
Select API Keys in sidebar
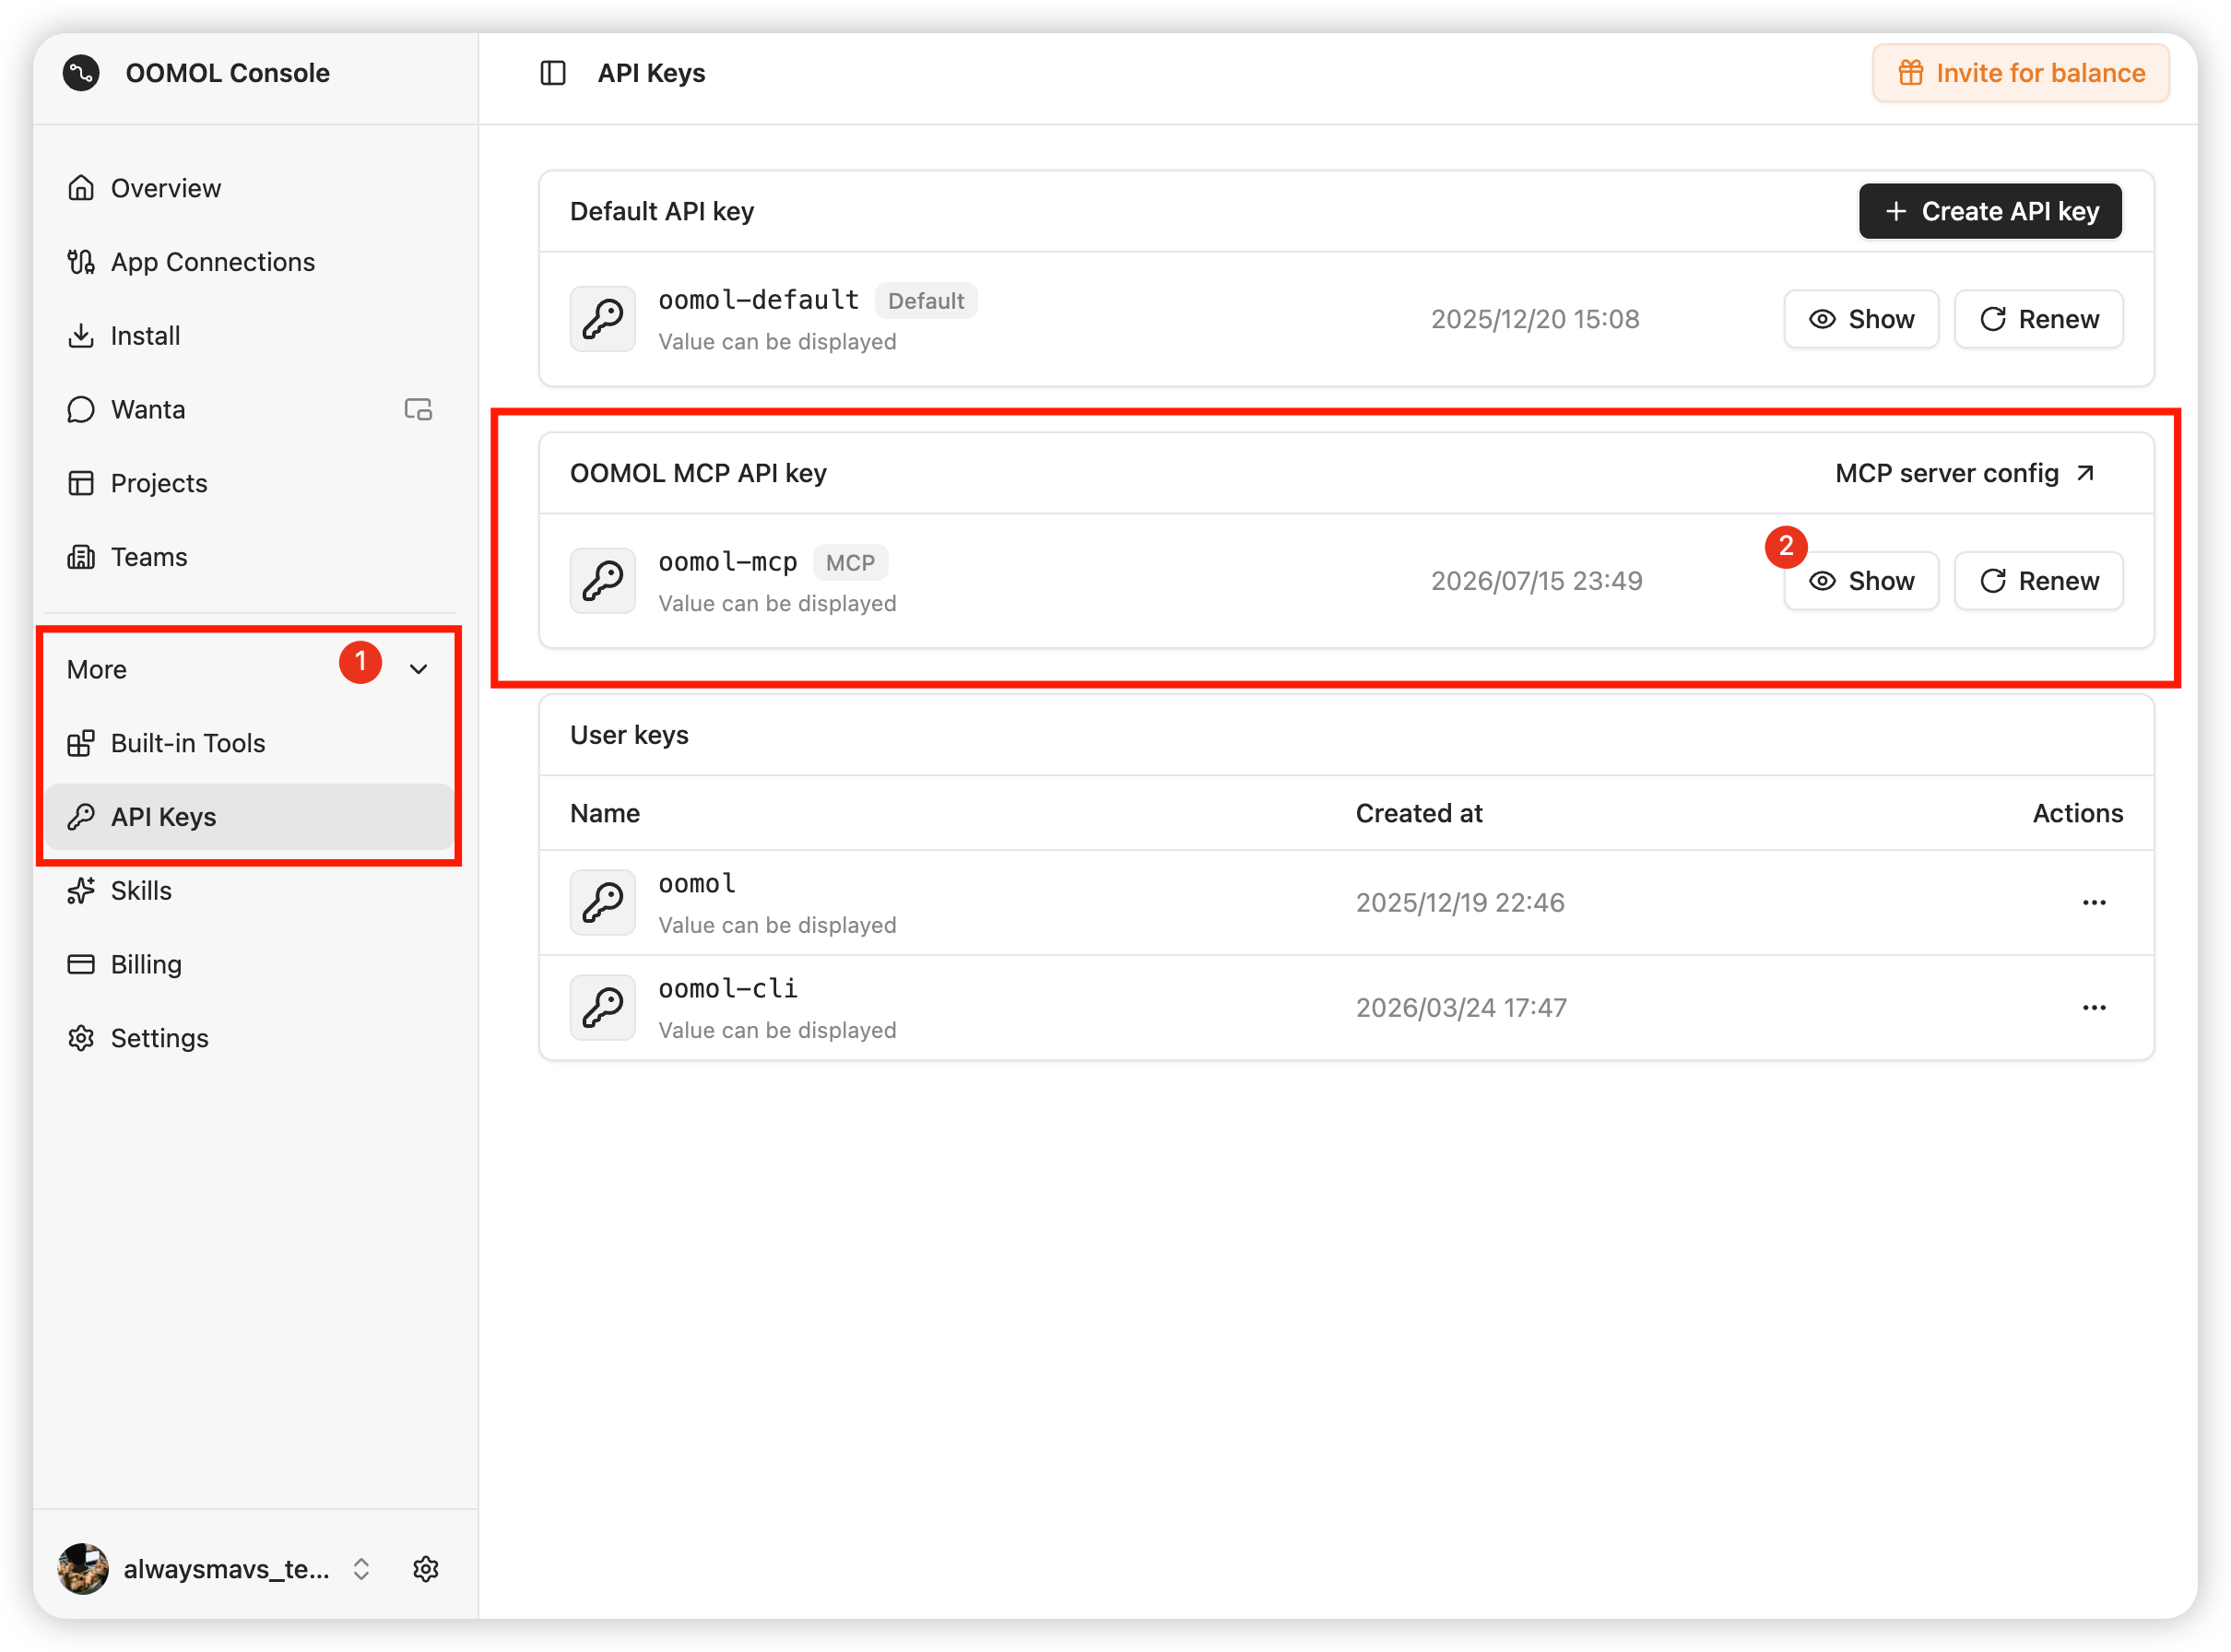tap(250, 818)
